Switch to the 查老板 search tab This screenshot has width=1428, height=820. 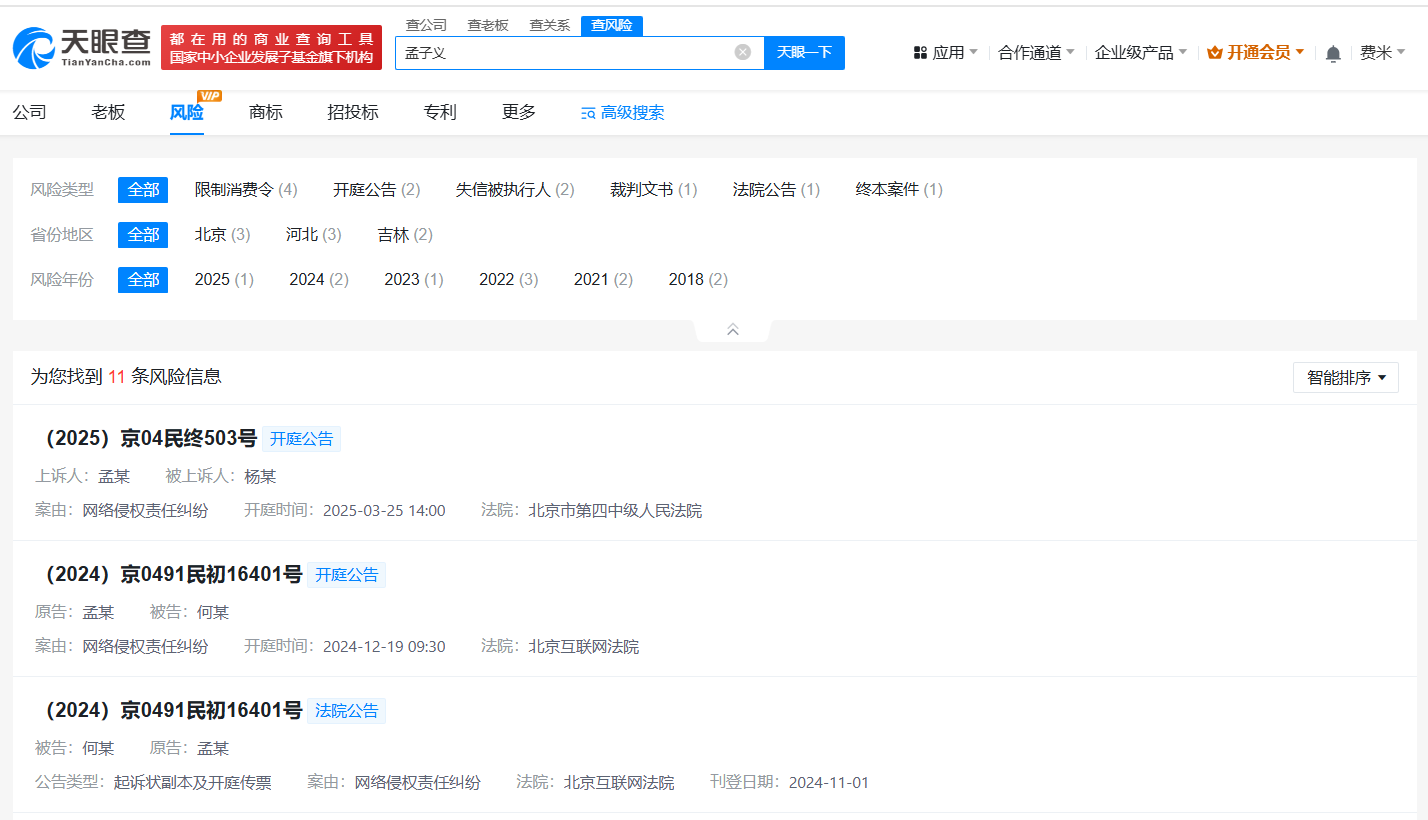[x=488, y=25]
